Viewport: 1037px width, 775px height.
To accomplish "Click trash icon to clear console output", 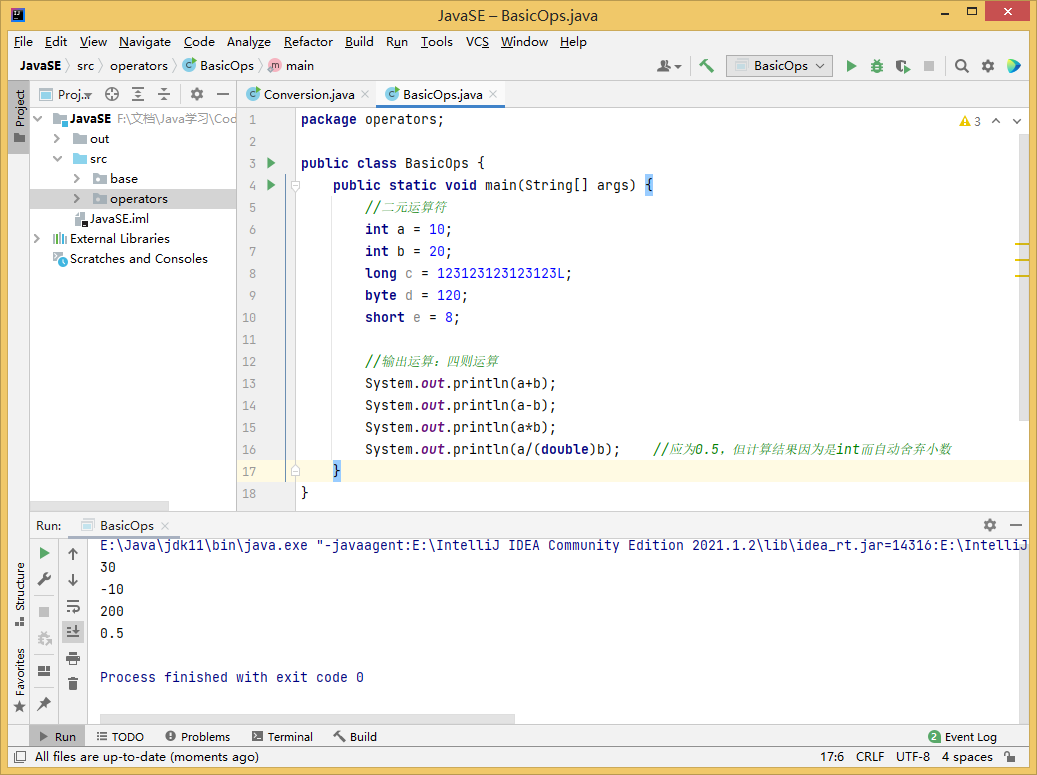I will coord(73,684).
